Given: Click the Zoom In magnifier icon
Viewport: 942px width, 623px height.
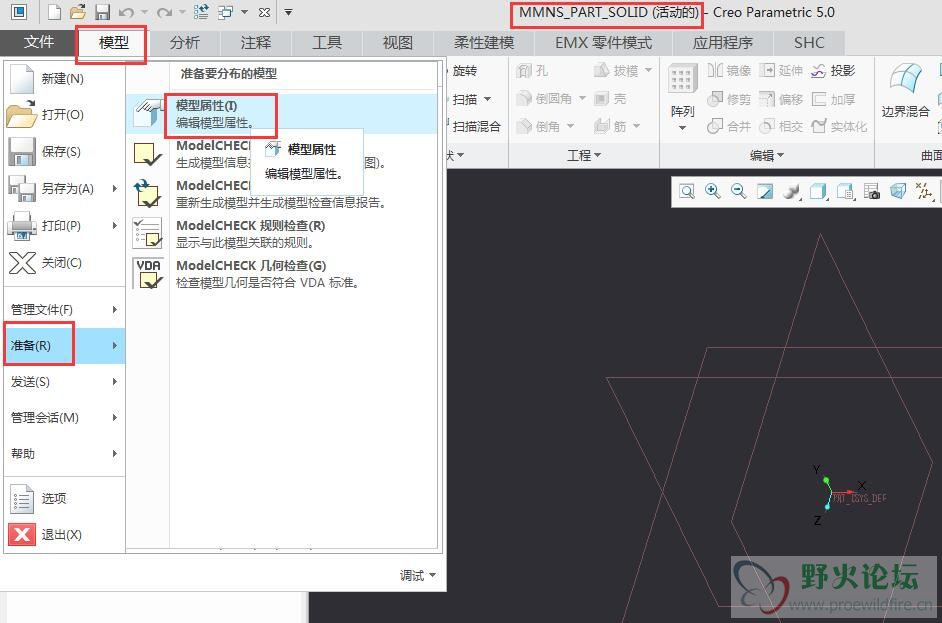Looking at the screenshot, I should 713,191.
